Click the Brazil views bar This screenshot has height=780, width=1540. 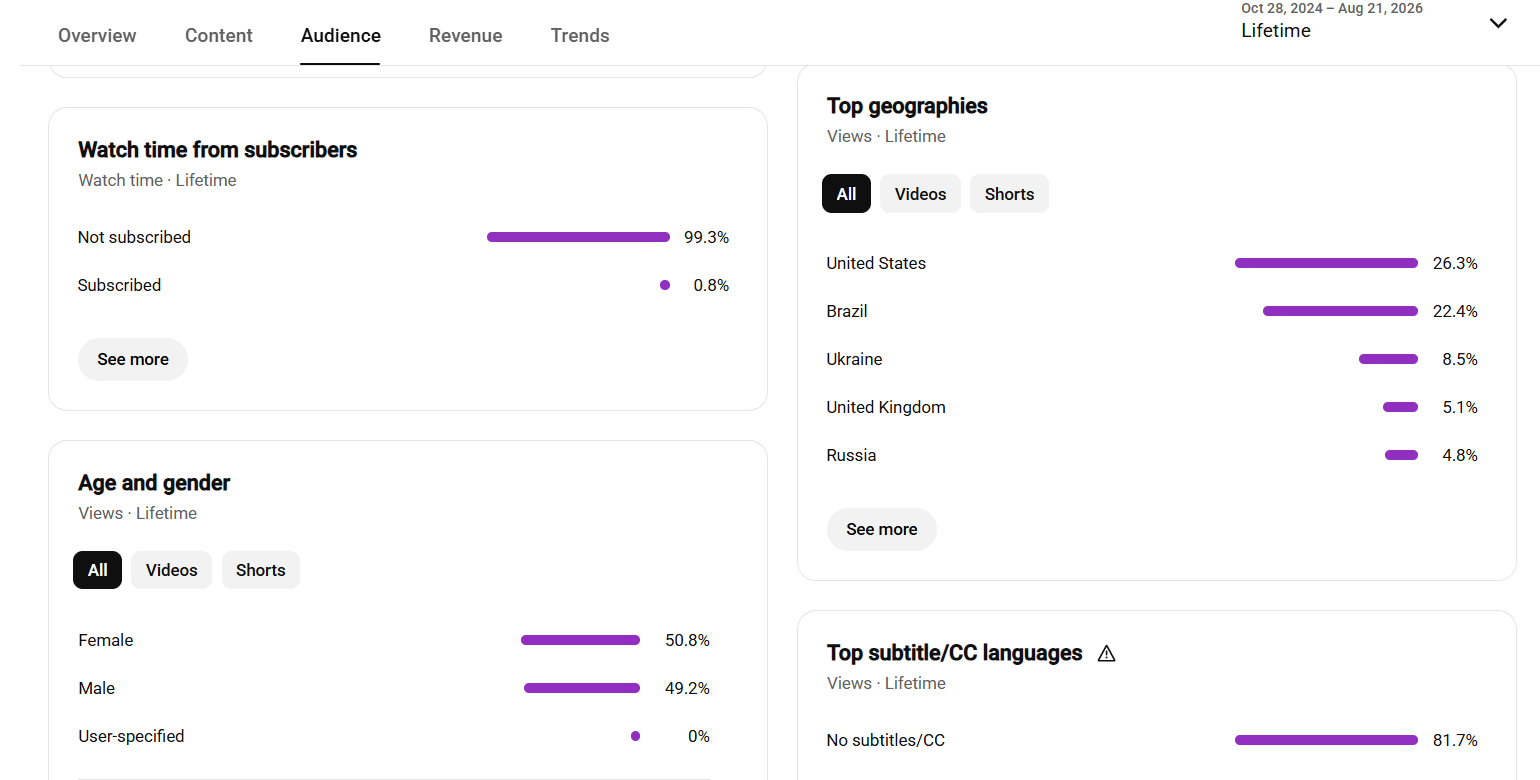[1340, 311]
